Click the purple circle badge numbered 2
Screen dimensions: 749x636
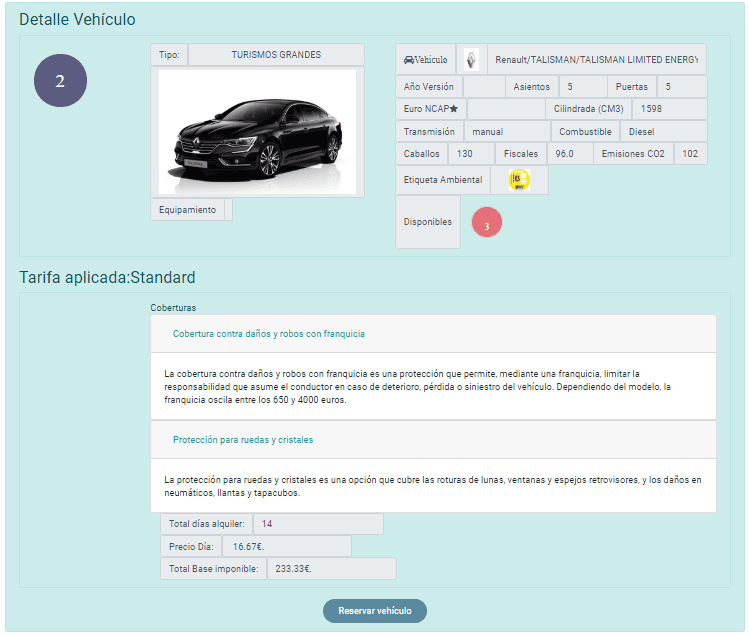pyautogui.click(x=60, y=80)
